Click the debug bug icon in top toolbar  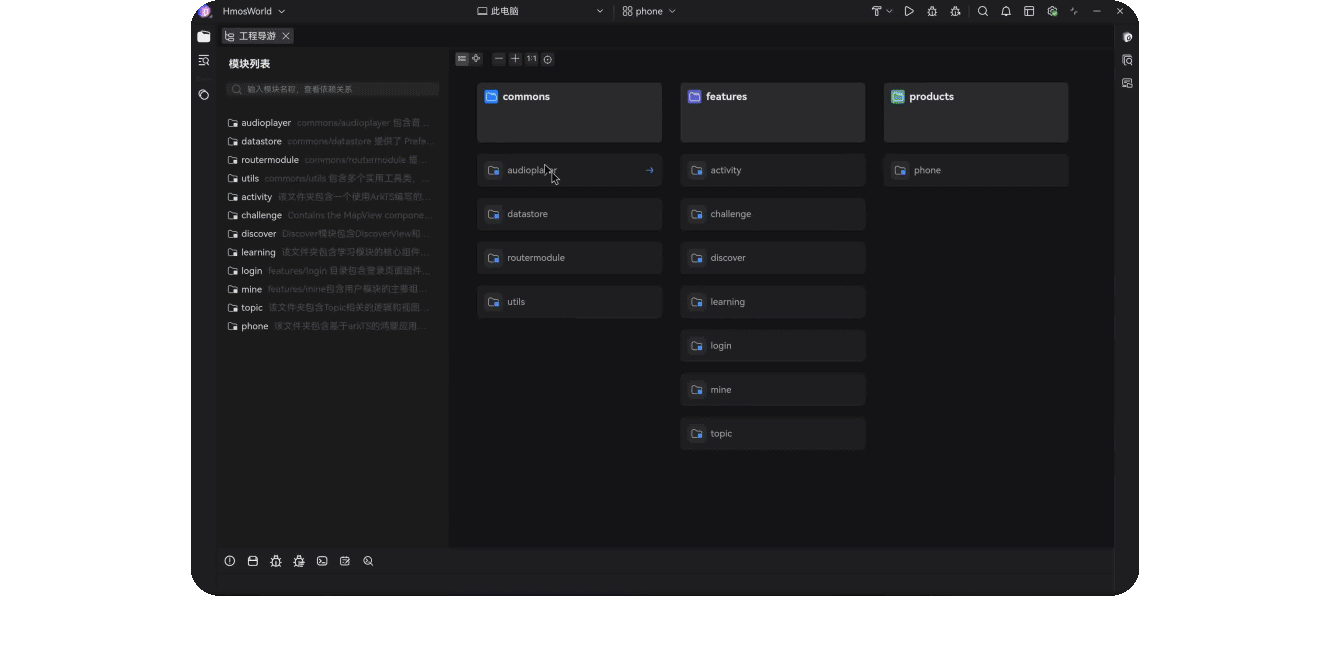click(x=932, y=11)
